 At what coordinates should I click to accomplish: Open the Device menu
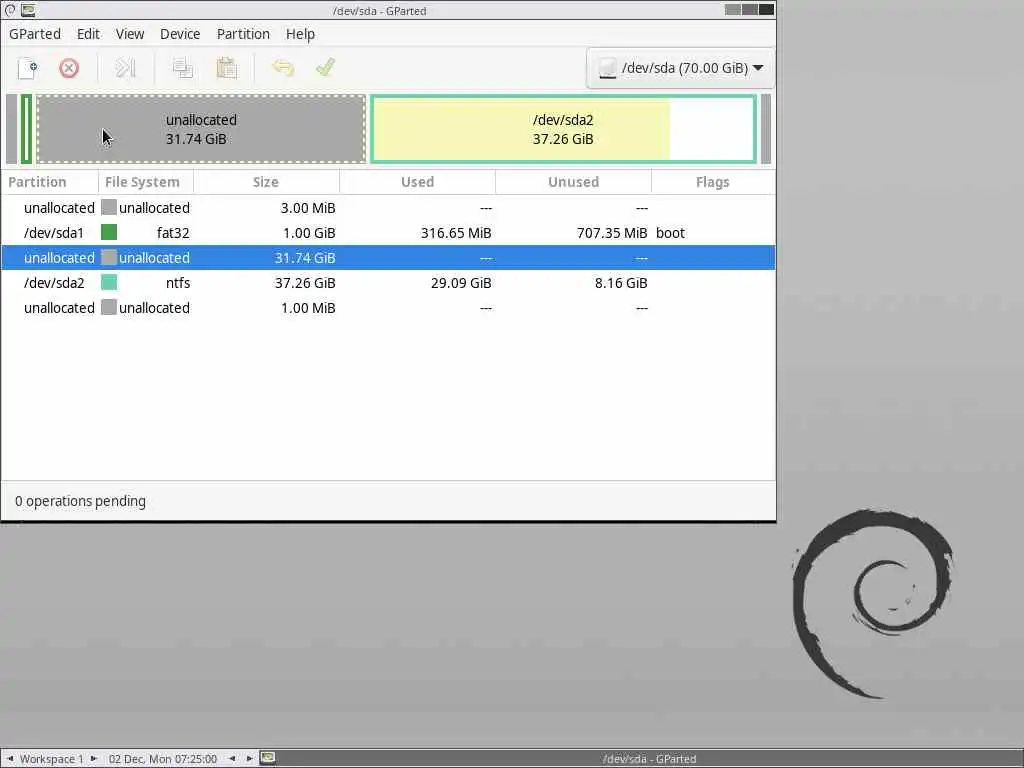[180, 34]
